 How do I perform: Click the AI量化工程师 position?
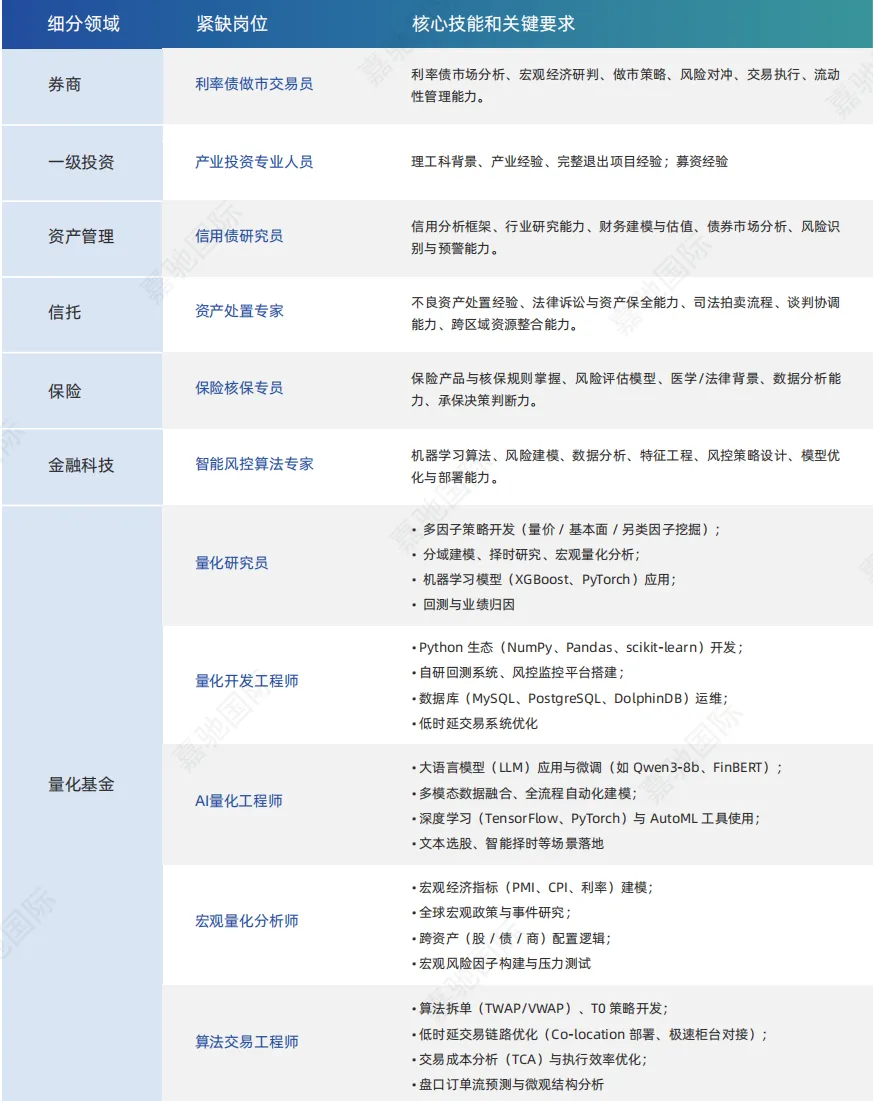[x=239, y=801]
